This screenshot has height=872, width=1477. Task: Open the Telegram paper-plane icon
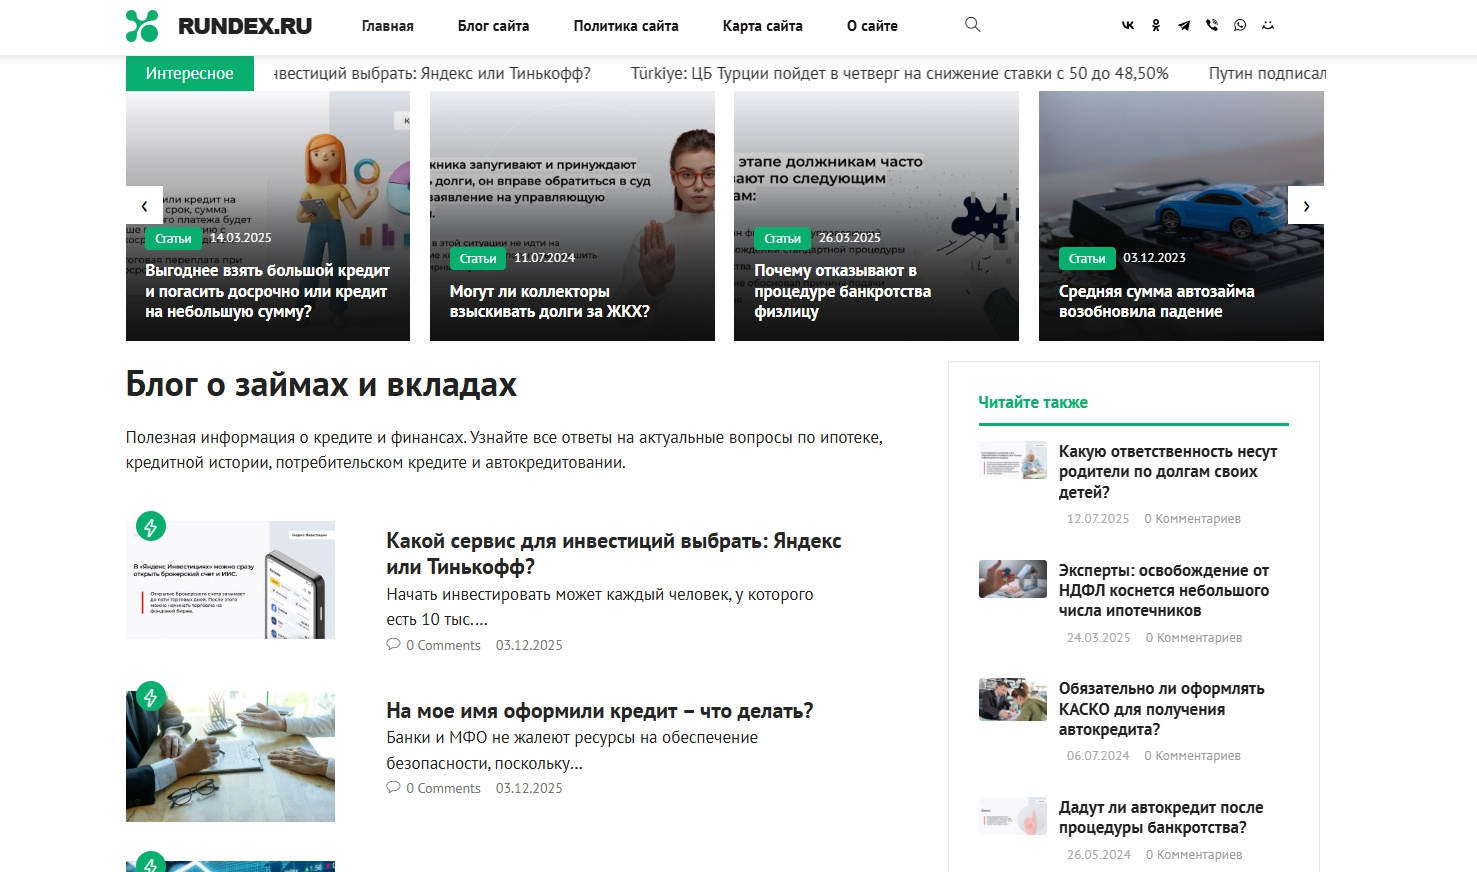pyautogui.click(x=1184, y=26)
